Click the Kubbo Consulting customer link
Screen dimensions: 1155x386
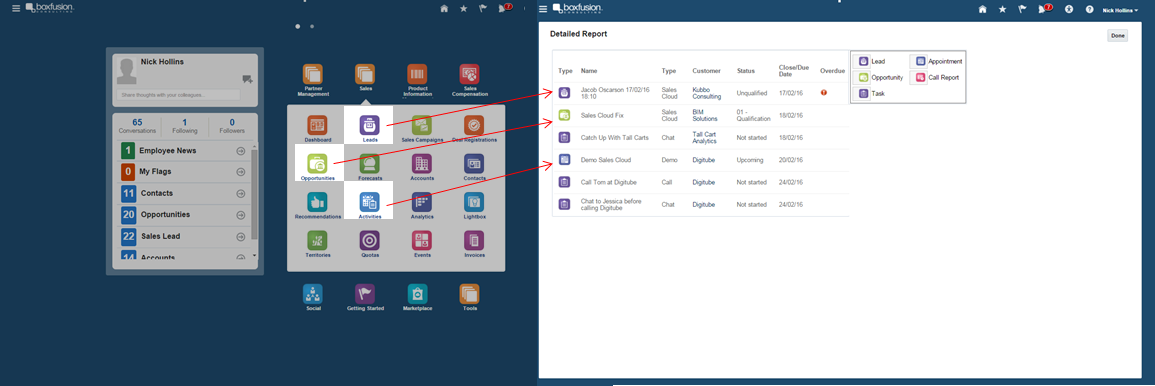coord(707,93)
